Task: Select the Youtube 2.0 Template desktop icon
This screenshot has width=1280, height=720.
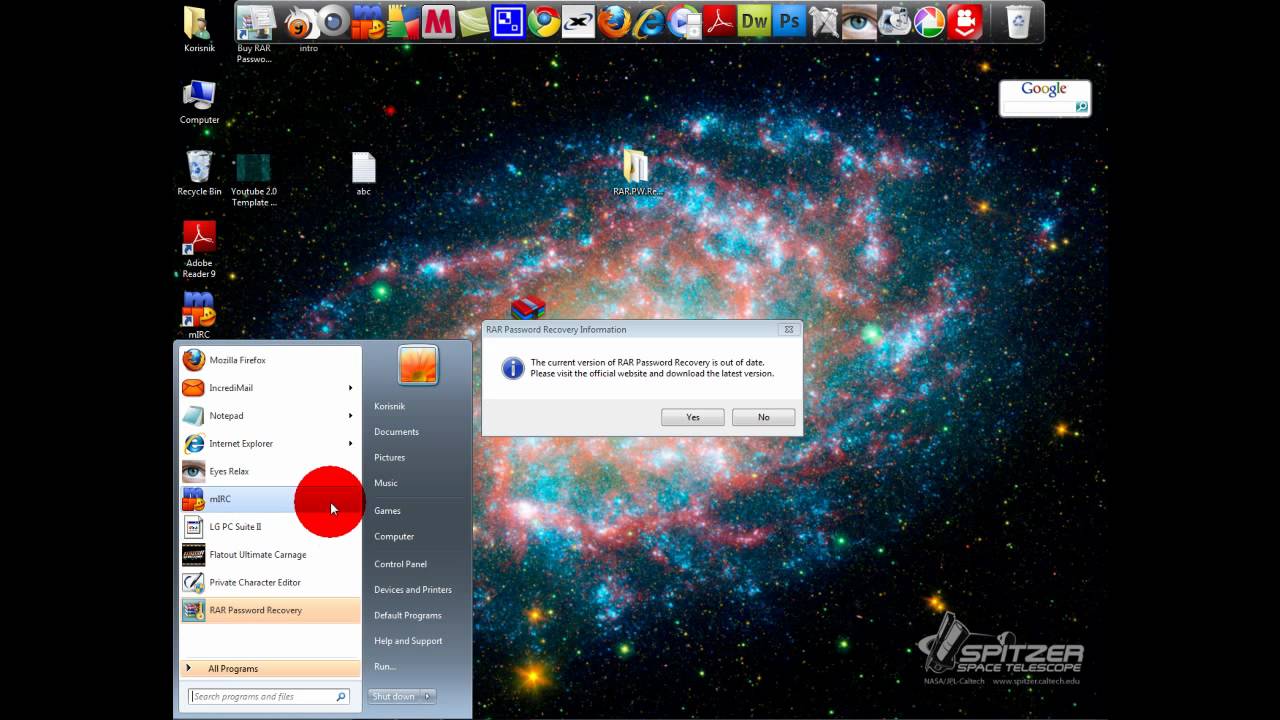Action: [254, 180]
